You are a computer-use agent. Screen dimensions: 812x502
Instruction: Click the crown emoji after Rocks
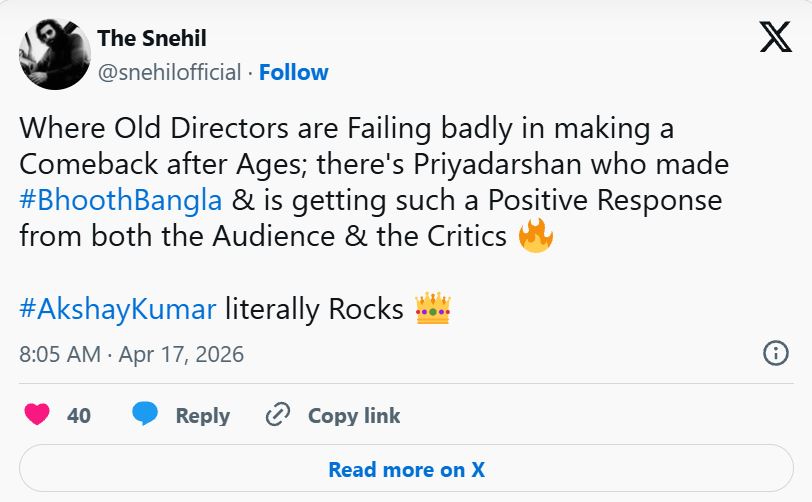[432, 310]
